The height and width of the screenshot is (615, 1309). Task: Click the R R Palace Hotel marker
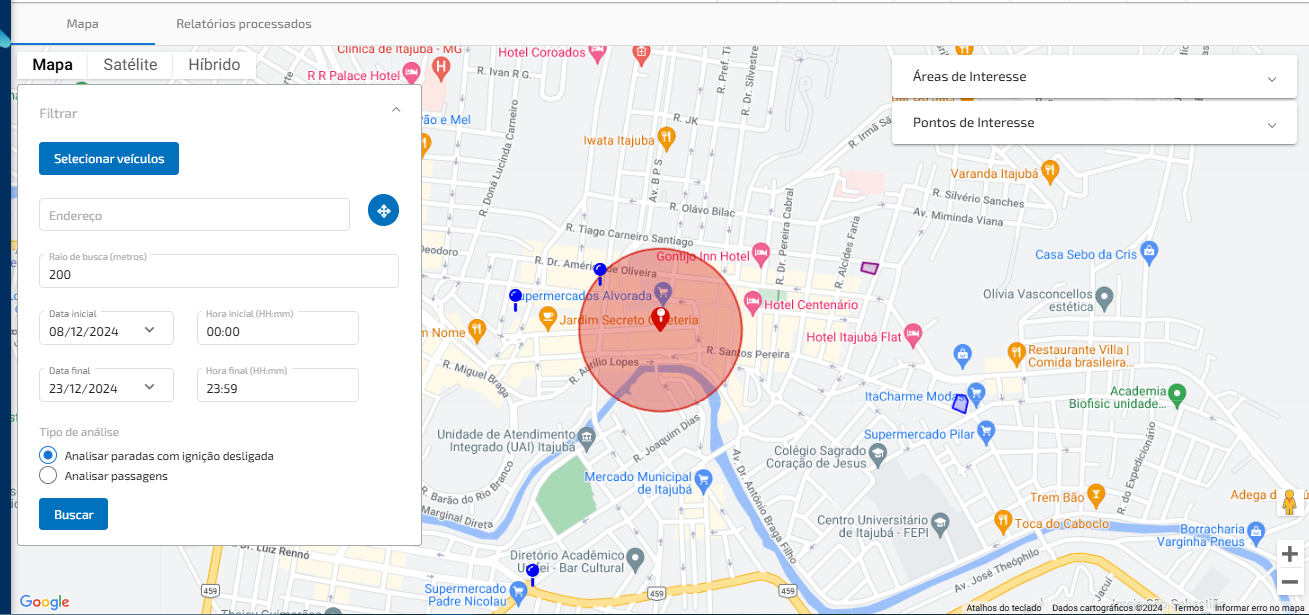(410, 75)
